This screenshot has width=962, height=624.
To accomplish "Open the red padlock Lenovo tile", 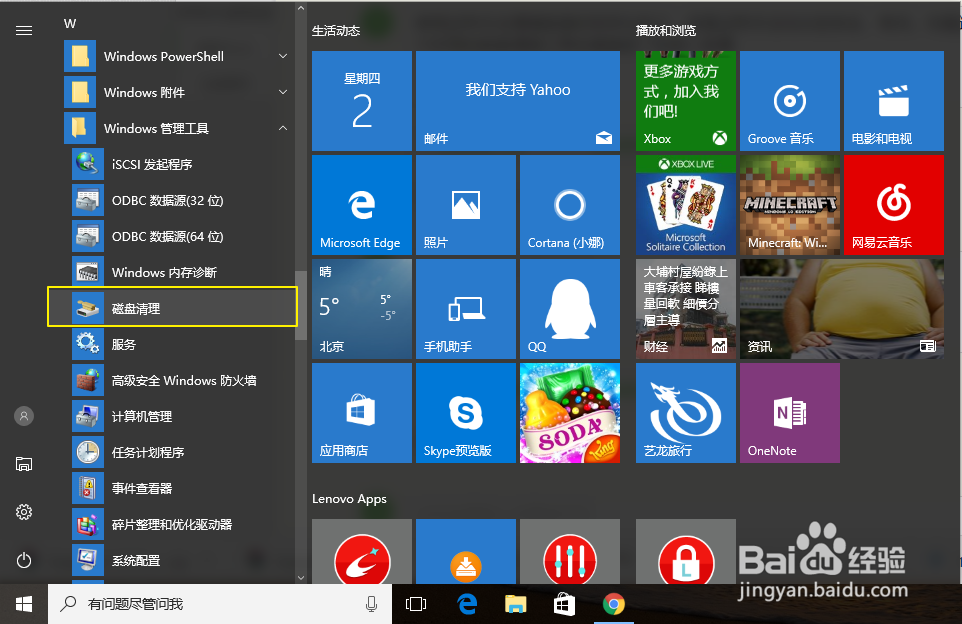I will click(x=686, y=552).
